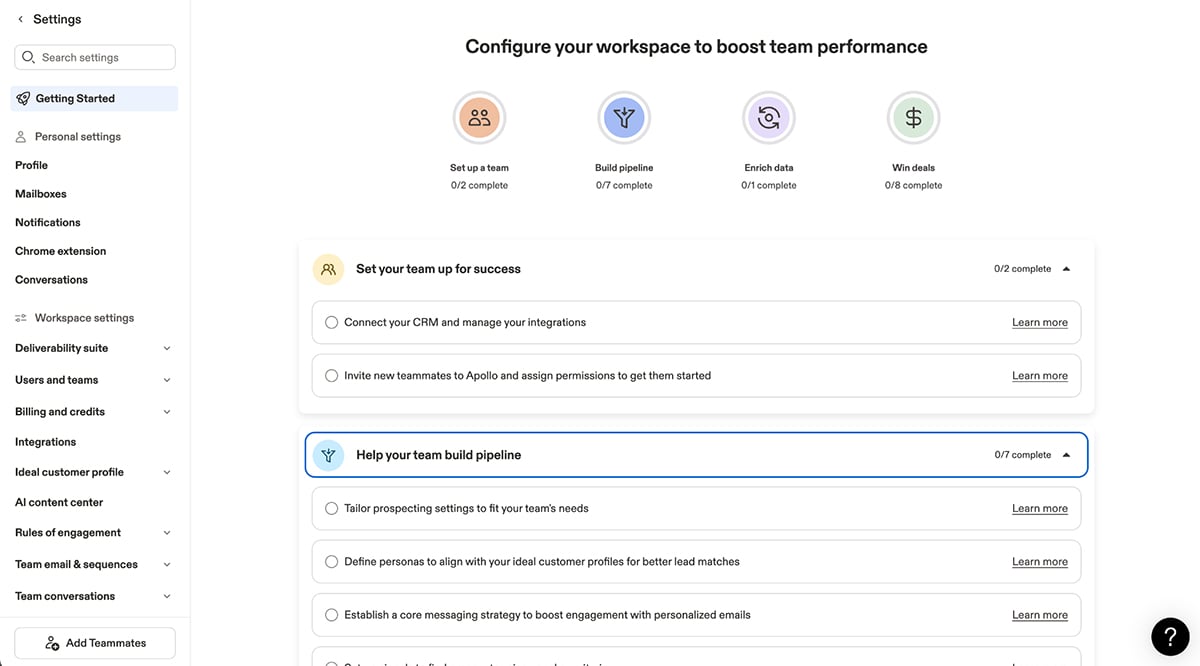This screenshot has width=1200, height=666.
Task: Open the Win deals dollar icon
Action: point(913,117)
